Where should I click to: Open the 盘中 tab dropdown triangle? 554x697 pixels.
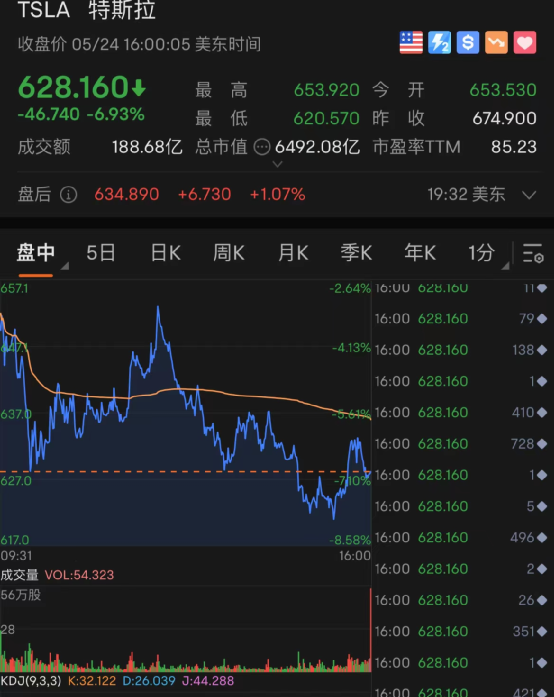tap(64, 266)
